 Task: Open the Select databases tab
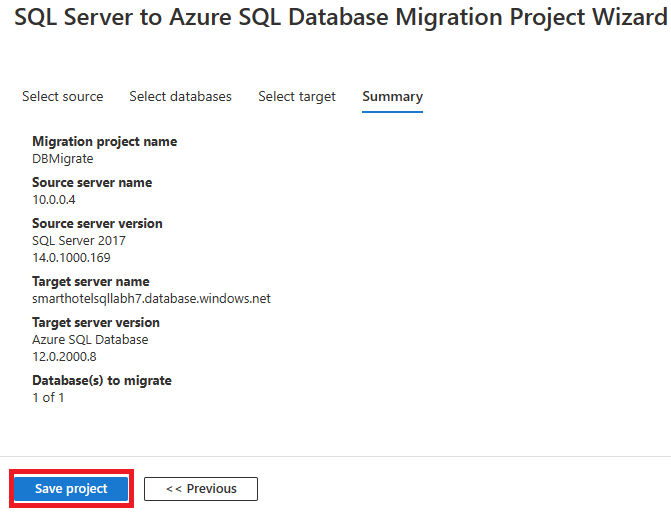coord(180,96)
